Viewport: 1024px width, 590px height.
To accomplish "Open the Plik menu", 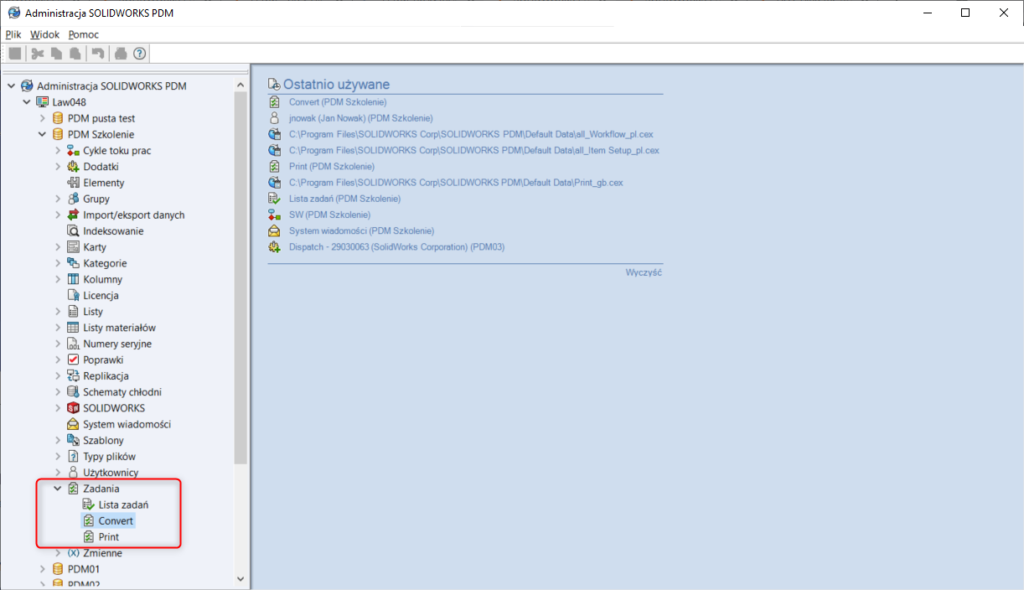I will tap(13, 34).
